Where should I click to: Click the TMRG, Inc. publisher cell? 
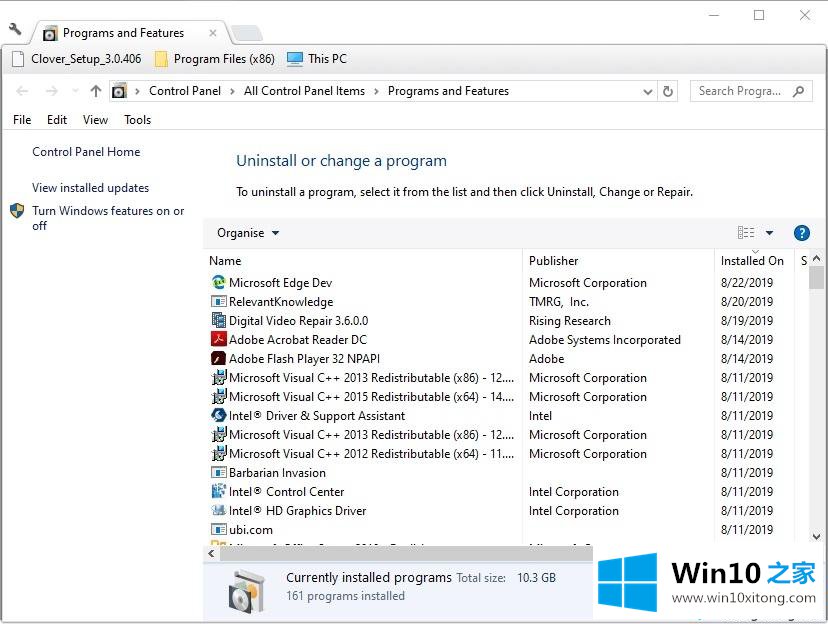(559, 301)
